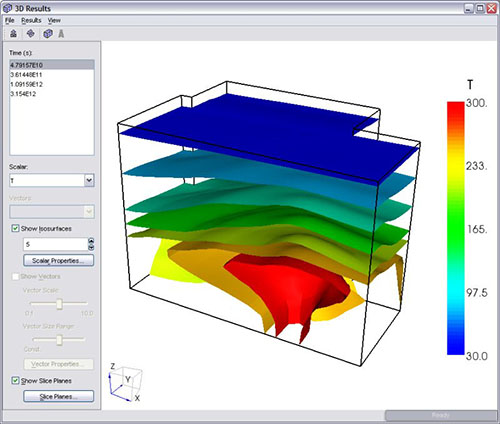
Task: Click the Scalar Properties button
Action: pyautogui.click(x=59, y=260)
